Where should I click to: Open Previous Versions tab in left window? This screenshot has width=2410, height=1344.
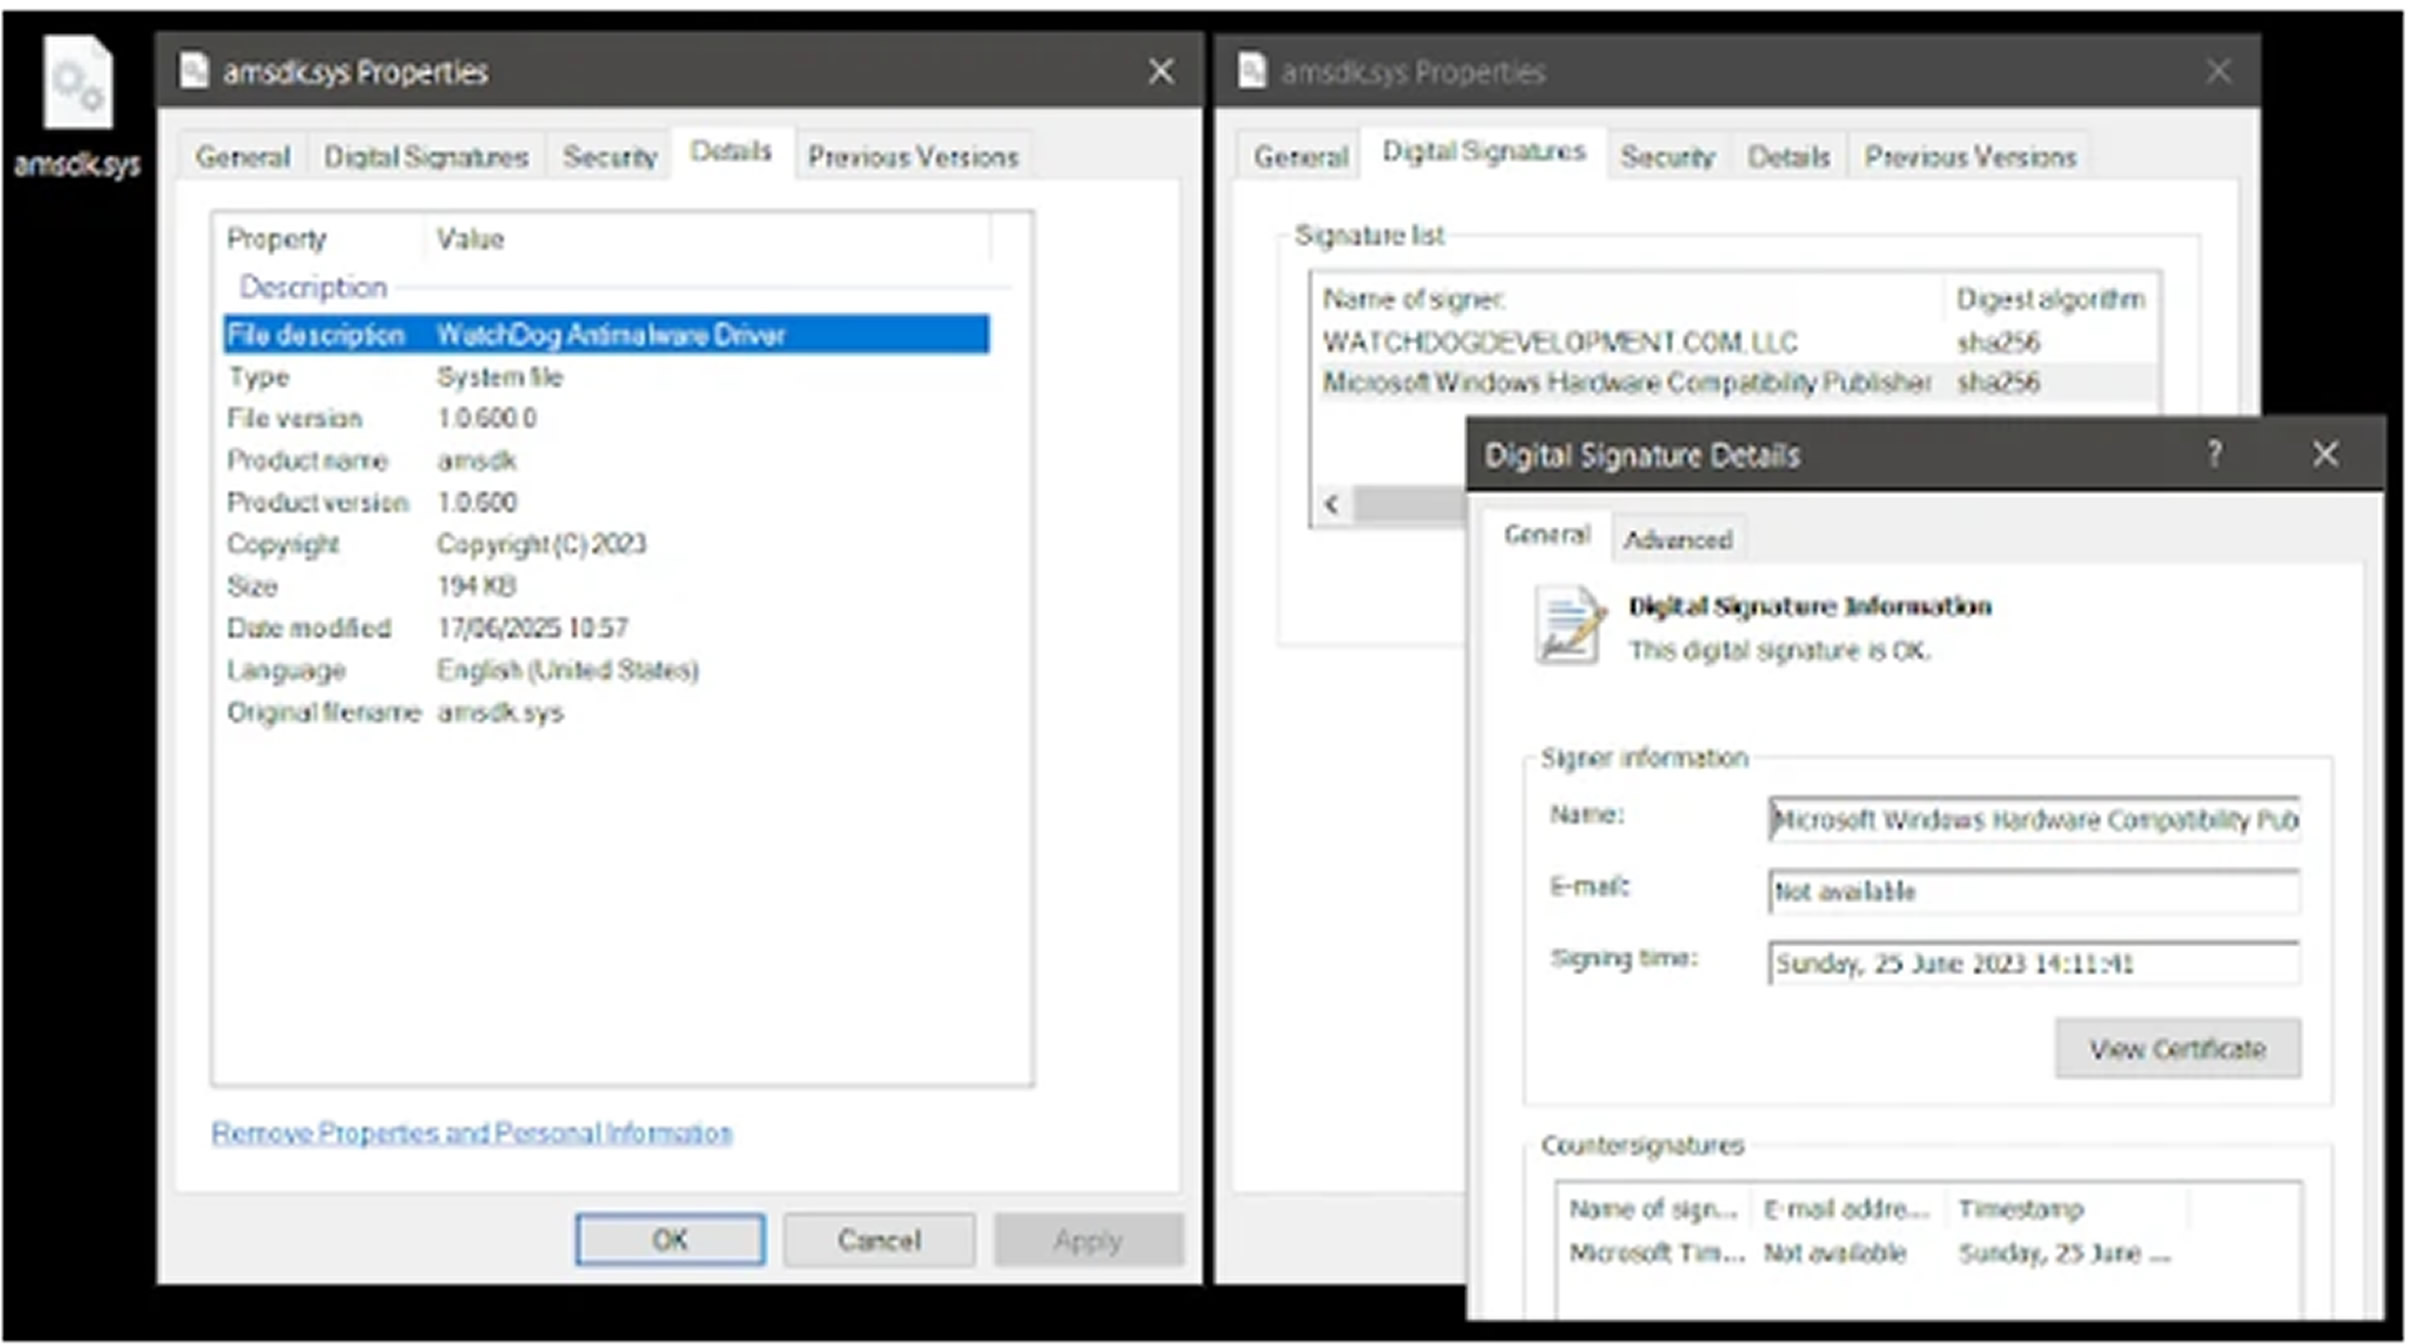click(x=912, y=157)
